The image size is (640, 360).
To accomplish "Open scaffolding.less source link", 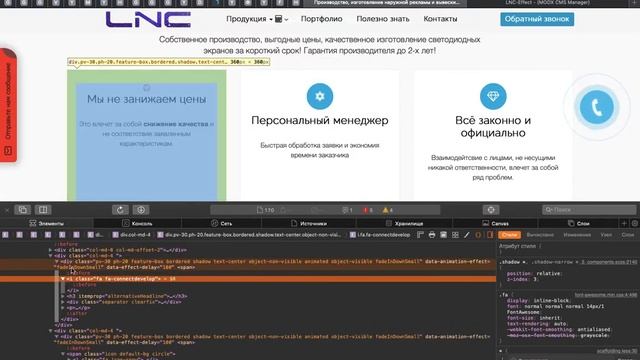I will point(617,351).
